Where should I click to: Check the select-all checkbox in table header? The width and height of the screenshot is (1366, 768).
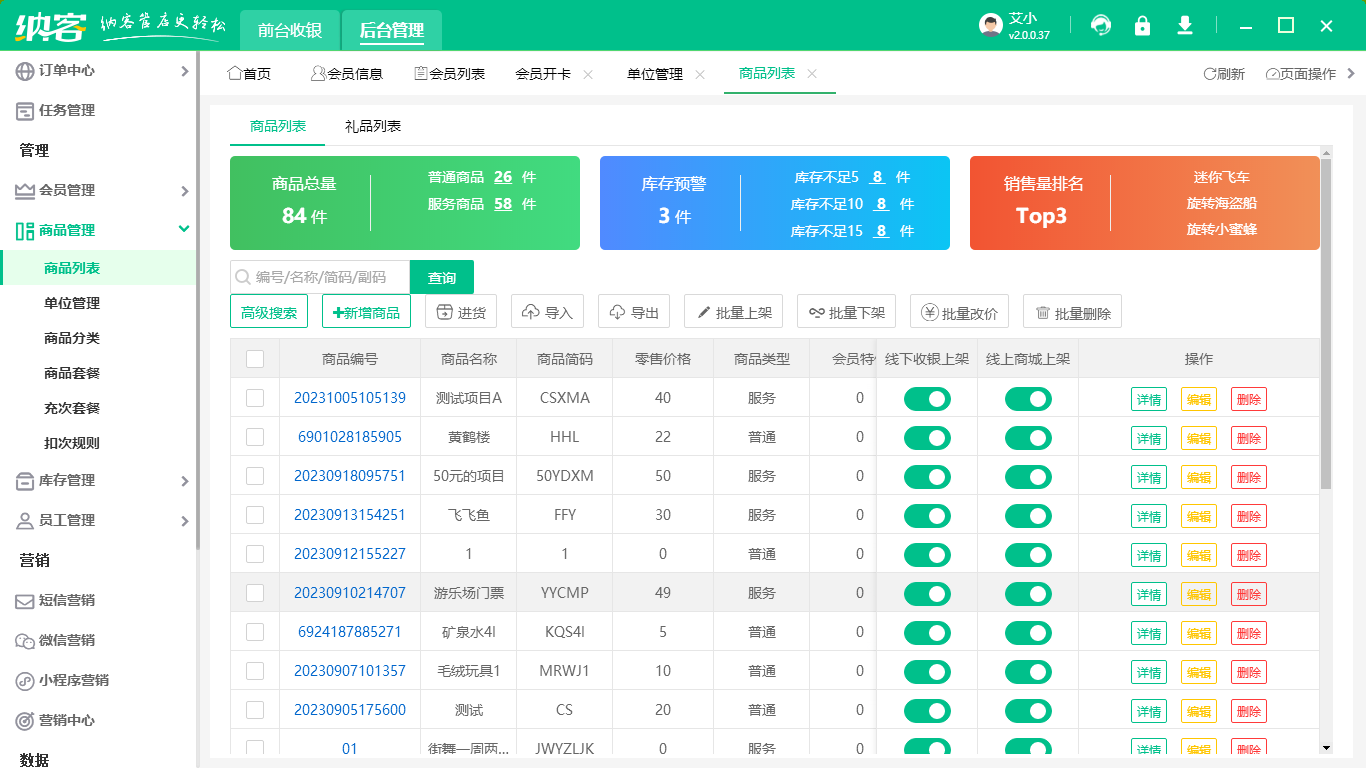255,358
